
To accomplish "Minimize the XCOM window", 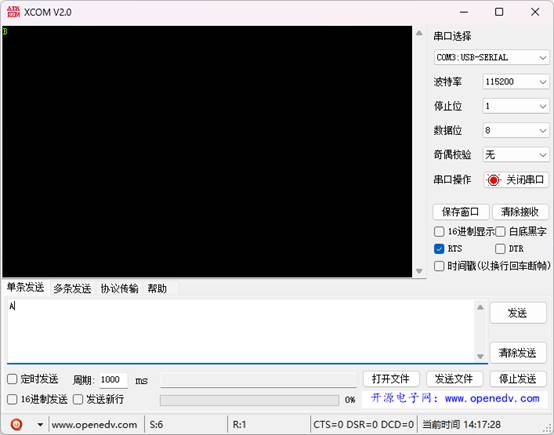I will (x=464, y=12).
